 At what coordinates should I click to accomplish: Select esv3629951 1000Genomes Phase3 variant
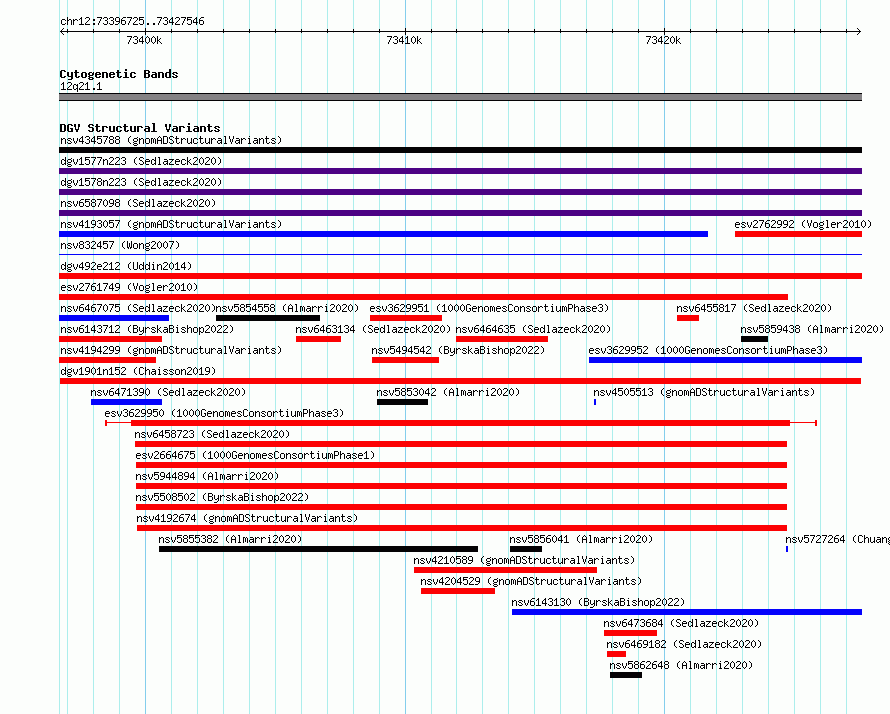pyautogui.click(x=406, y=318)
